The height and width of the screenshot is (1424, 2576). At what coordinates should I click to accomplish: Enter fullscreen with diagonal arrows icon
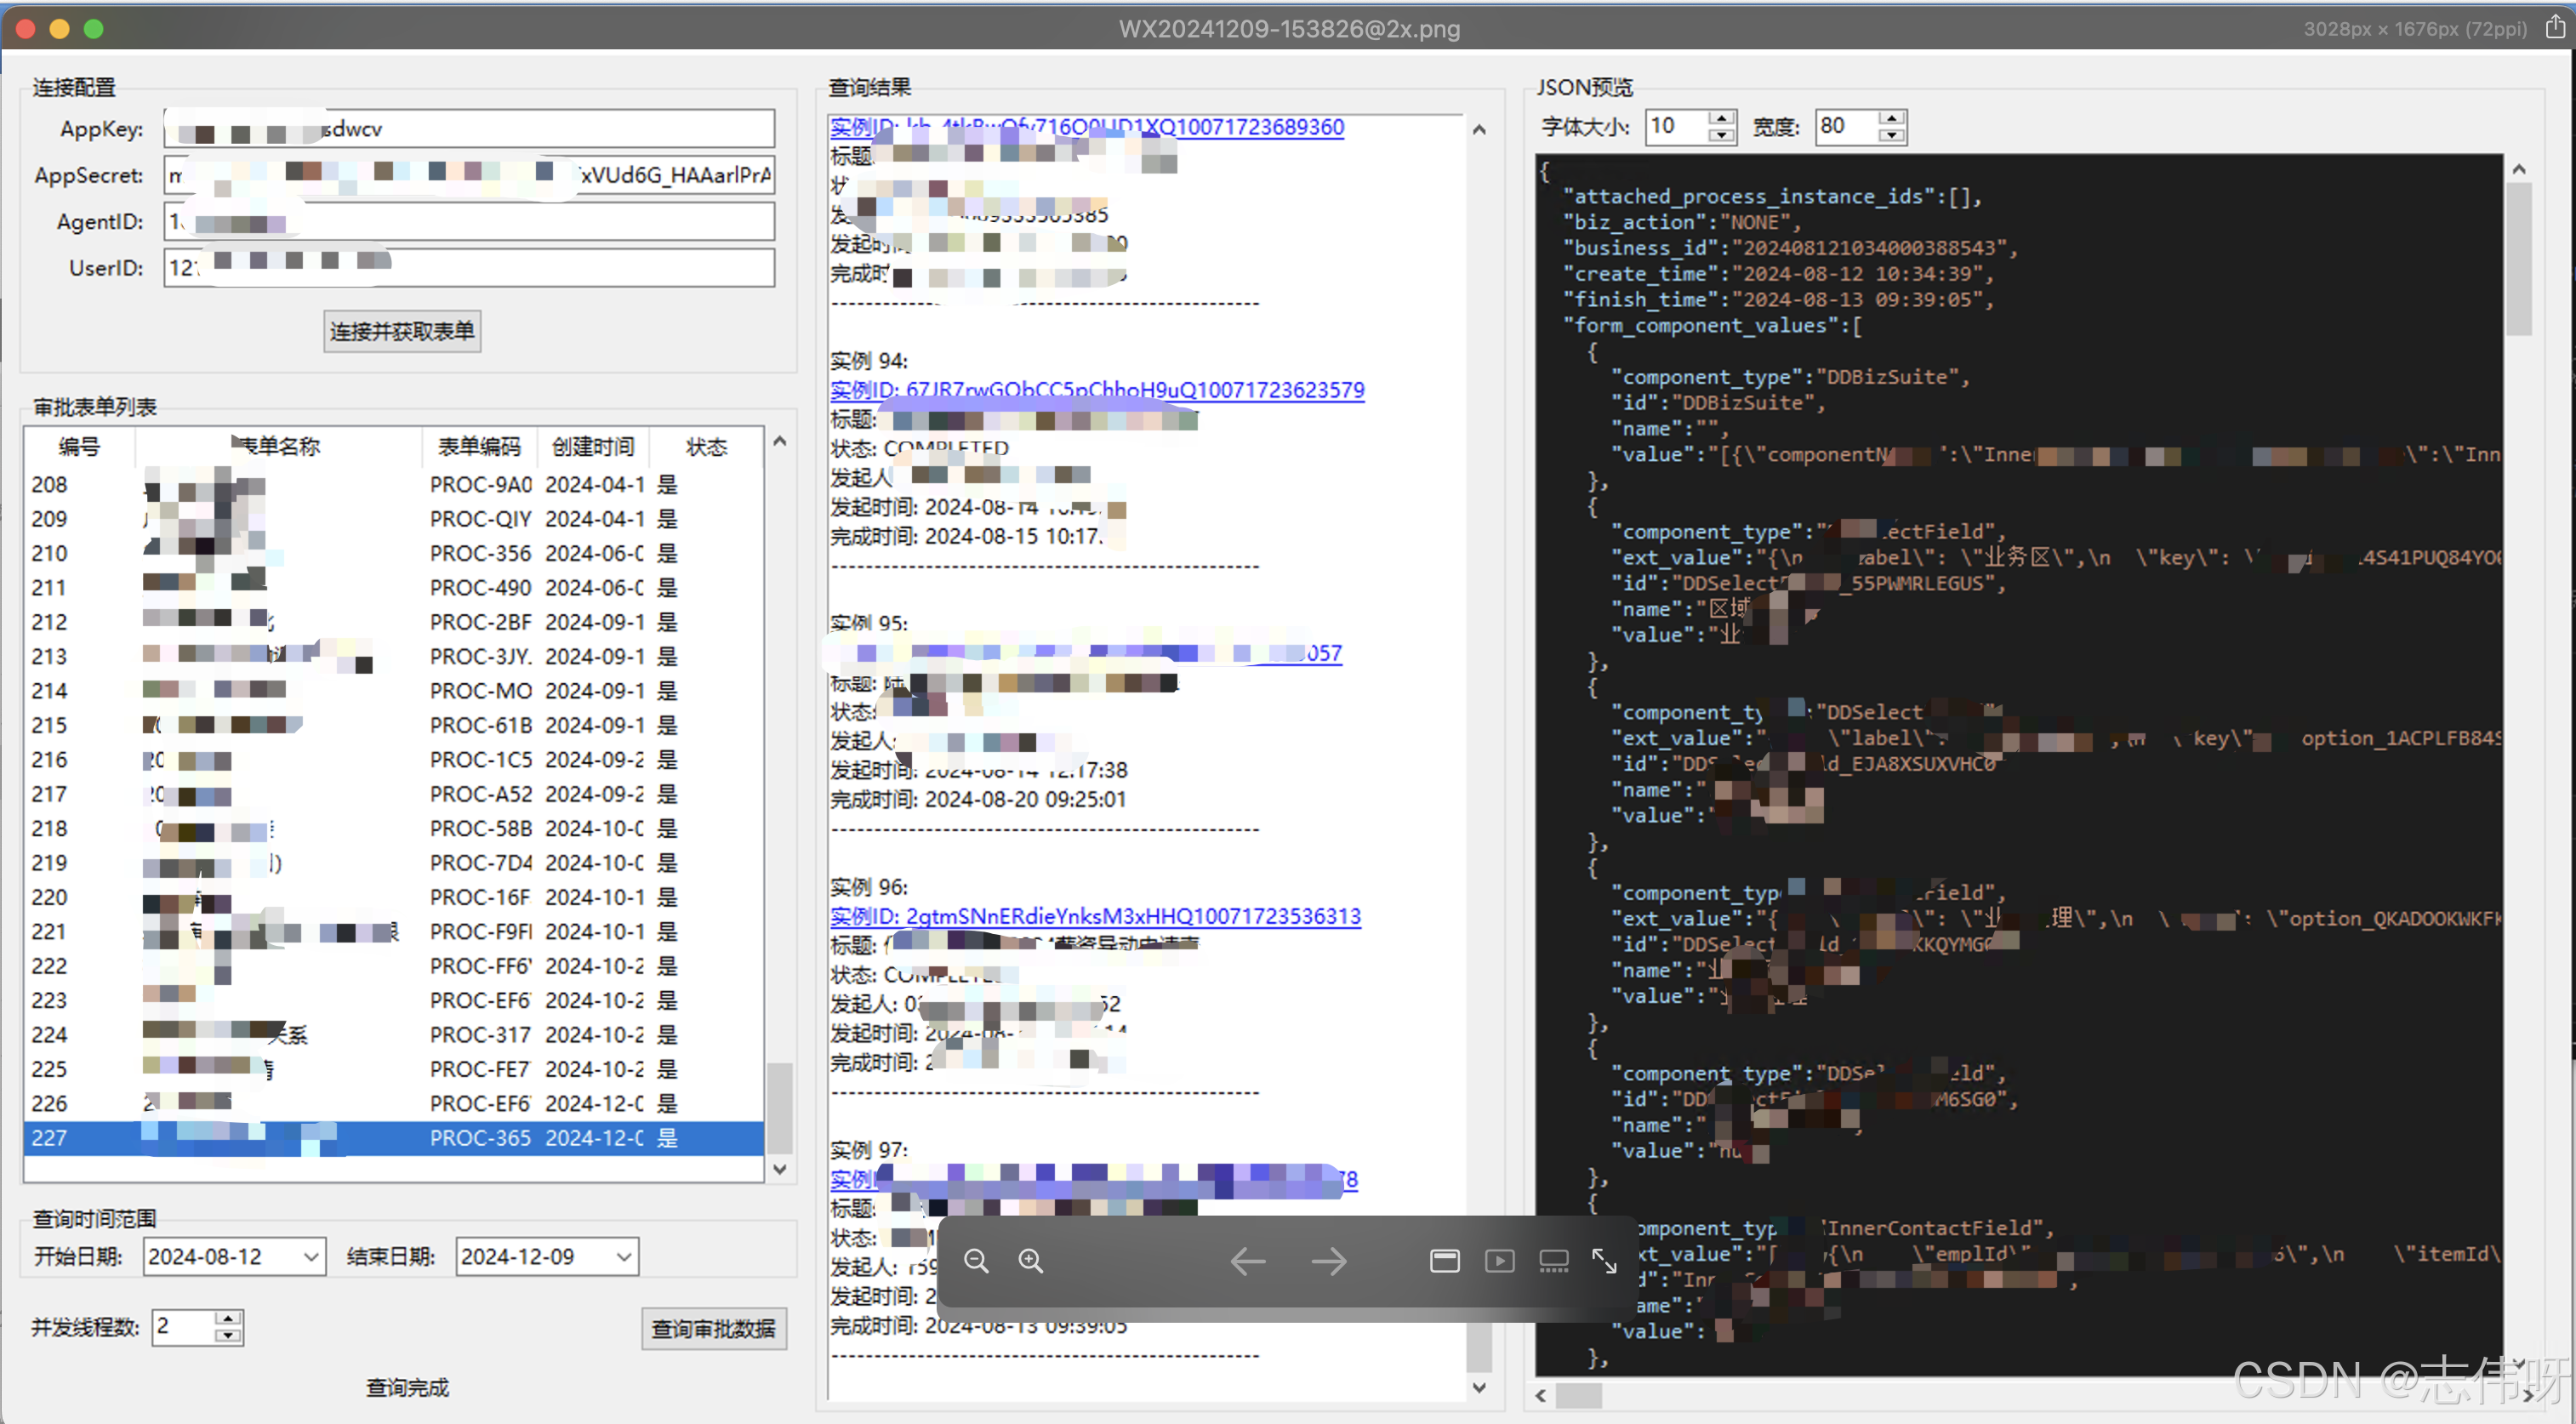[x=1604, y=1261]
